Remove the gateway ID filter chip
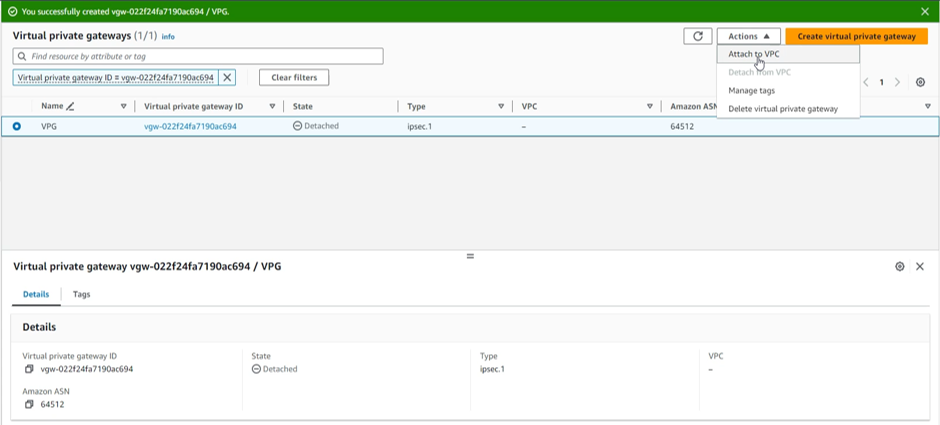Viewport: 940px width, 425px height. [227, 77]
